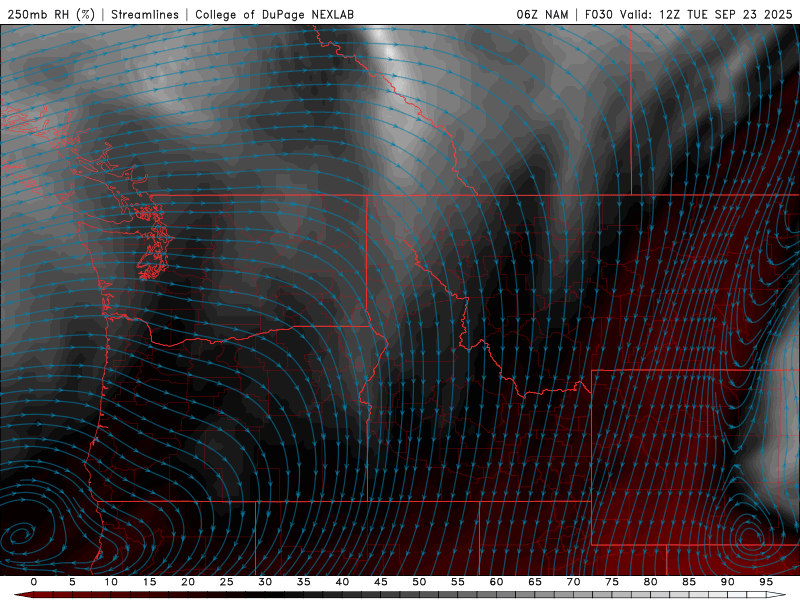
Task: Click the colorbar label "60"
Action: coord(496,582)
